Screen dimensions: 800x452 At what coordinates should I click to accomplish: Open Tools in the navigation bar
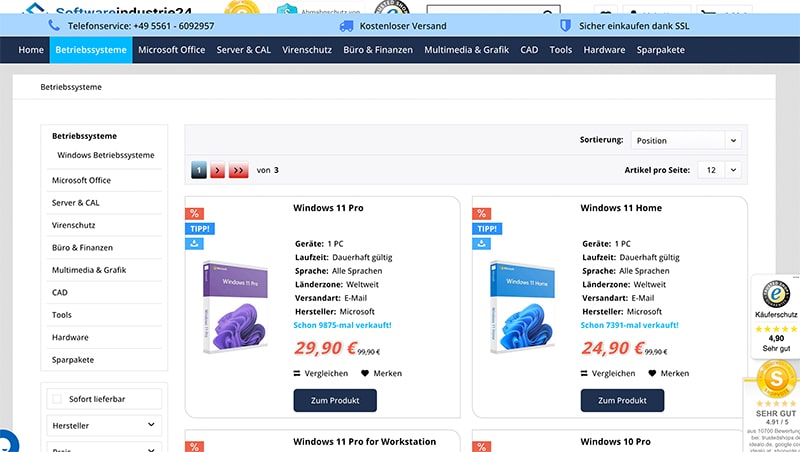(x=560, y=50)
